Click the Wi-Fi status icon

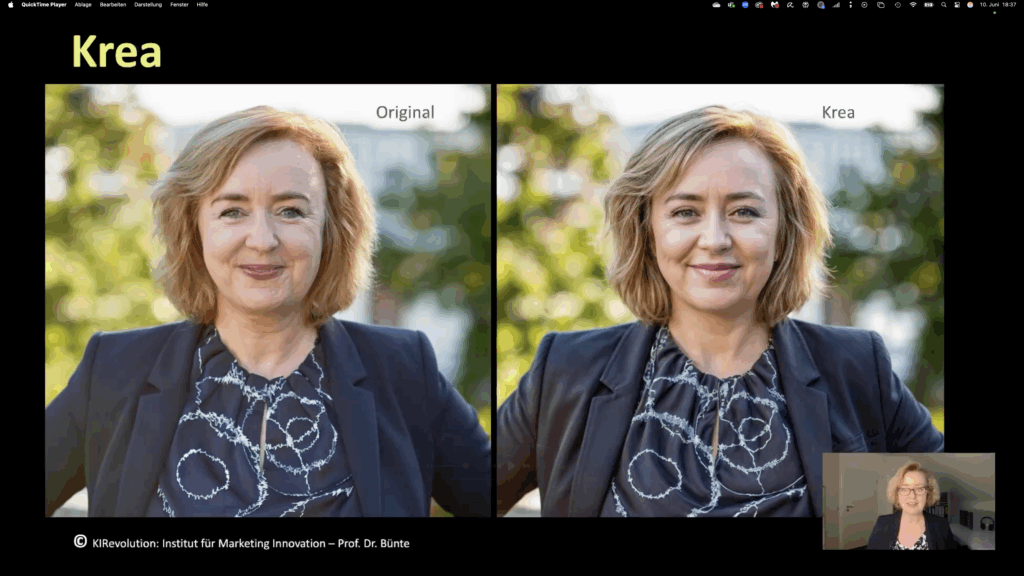(x=913, y=5)
